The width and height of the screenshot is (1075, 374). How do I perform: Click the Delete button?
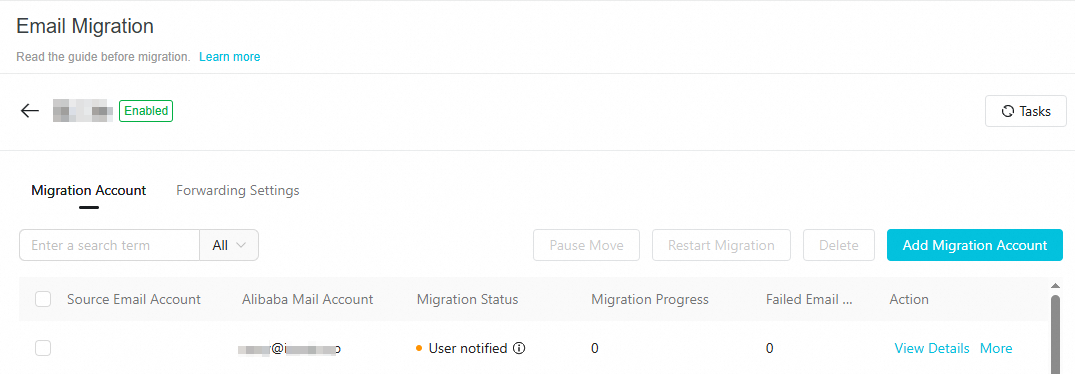pyautogui.click(x=839, y=245)
